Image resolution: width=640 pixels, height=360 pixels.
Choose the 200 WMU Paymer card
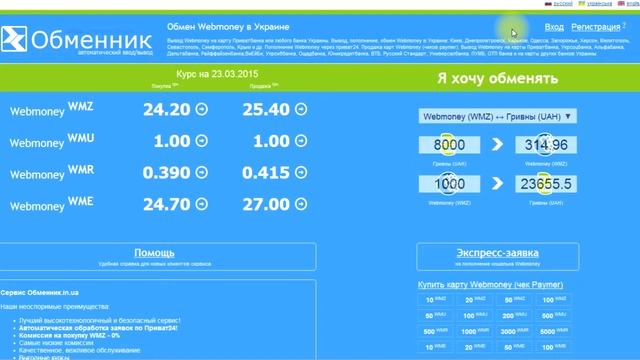tap(514, 316)
